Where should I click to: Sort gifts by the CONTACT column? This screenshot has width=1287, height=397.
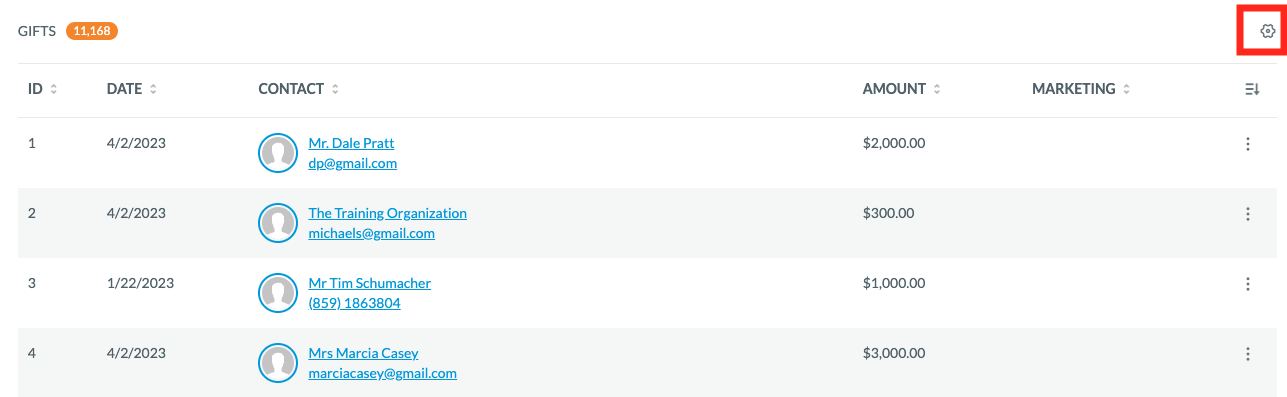298,89
